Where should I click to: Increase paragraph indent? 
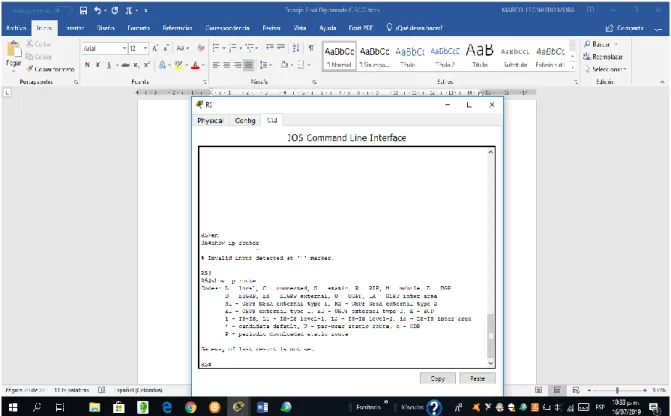click(x=281, y=48)
